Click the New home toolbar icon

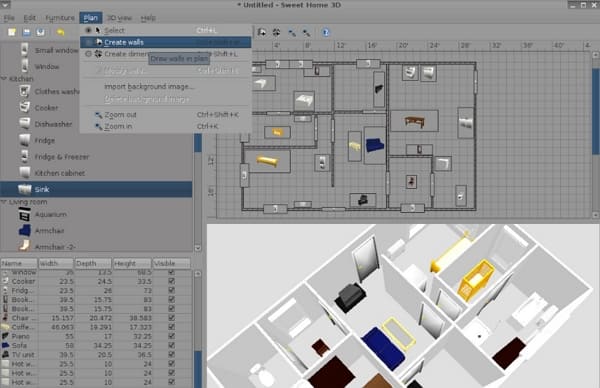pos(12,32)
